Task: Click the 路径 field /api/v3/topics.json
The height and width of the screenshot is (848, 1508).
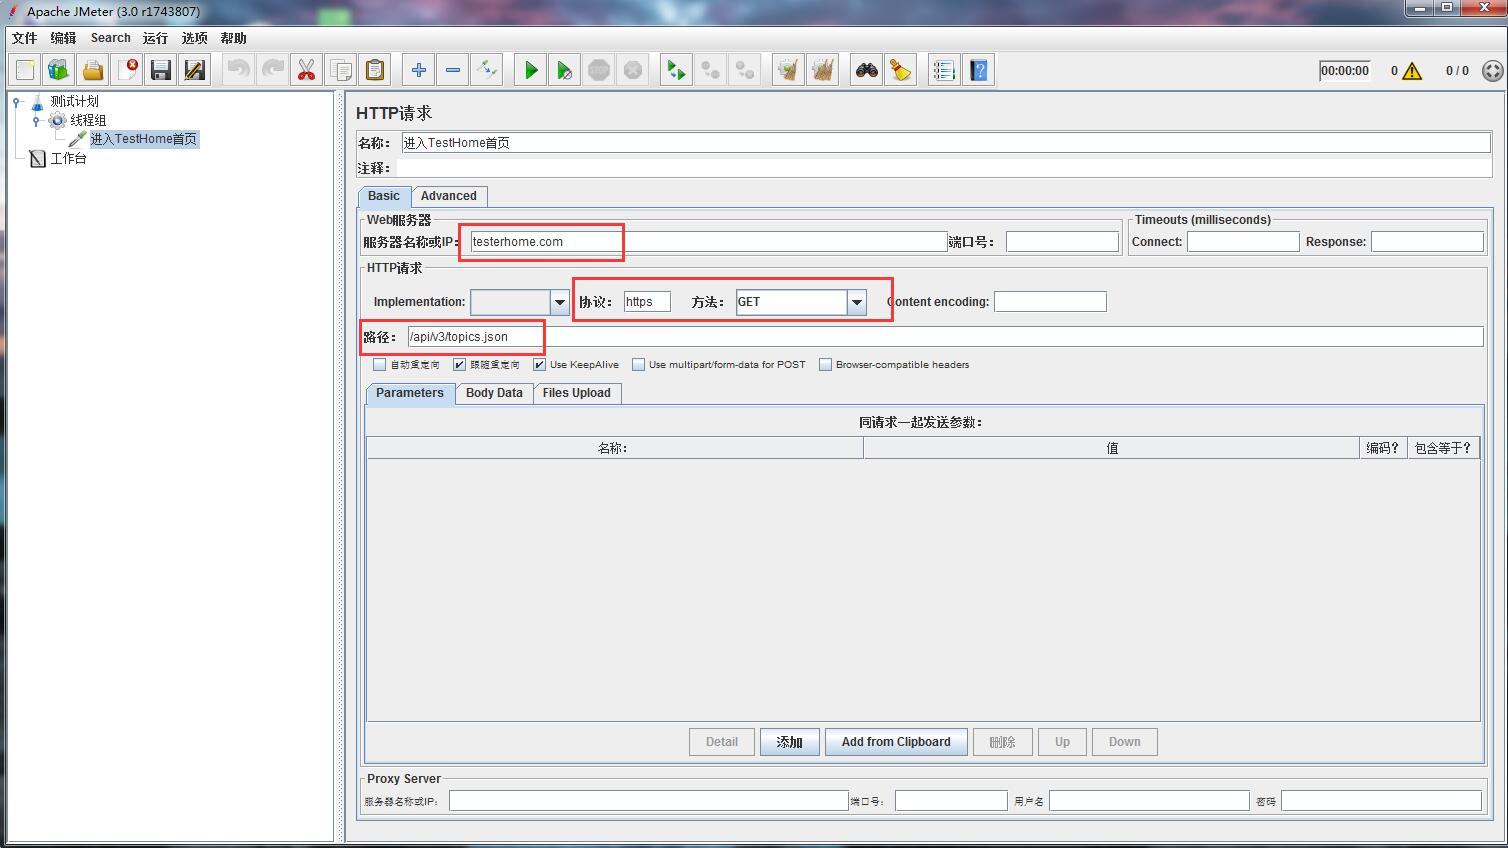Action: [x=945, y=337]
